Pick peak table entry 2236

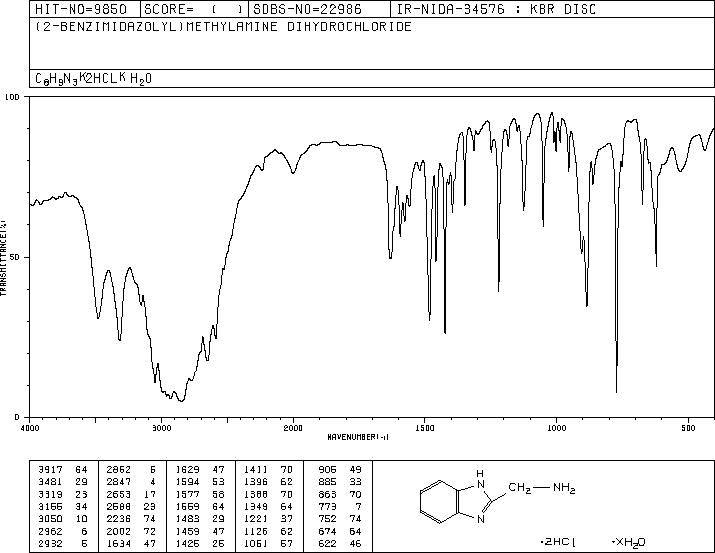click(131, 519)
